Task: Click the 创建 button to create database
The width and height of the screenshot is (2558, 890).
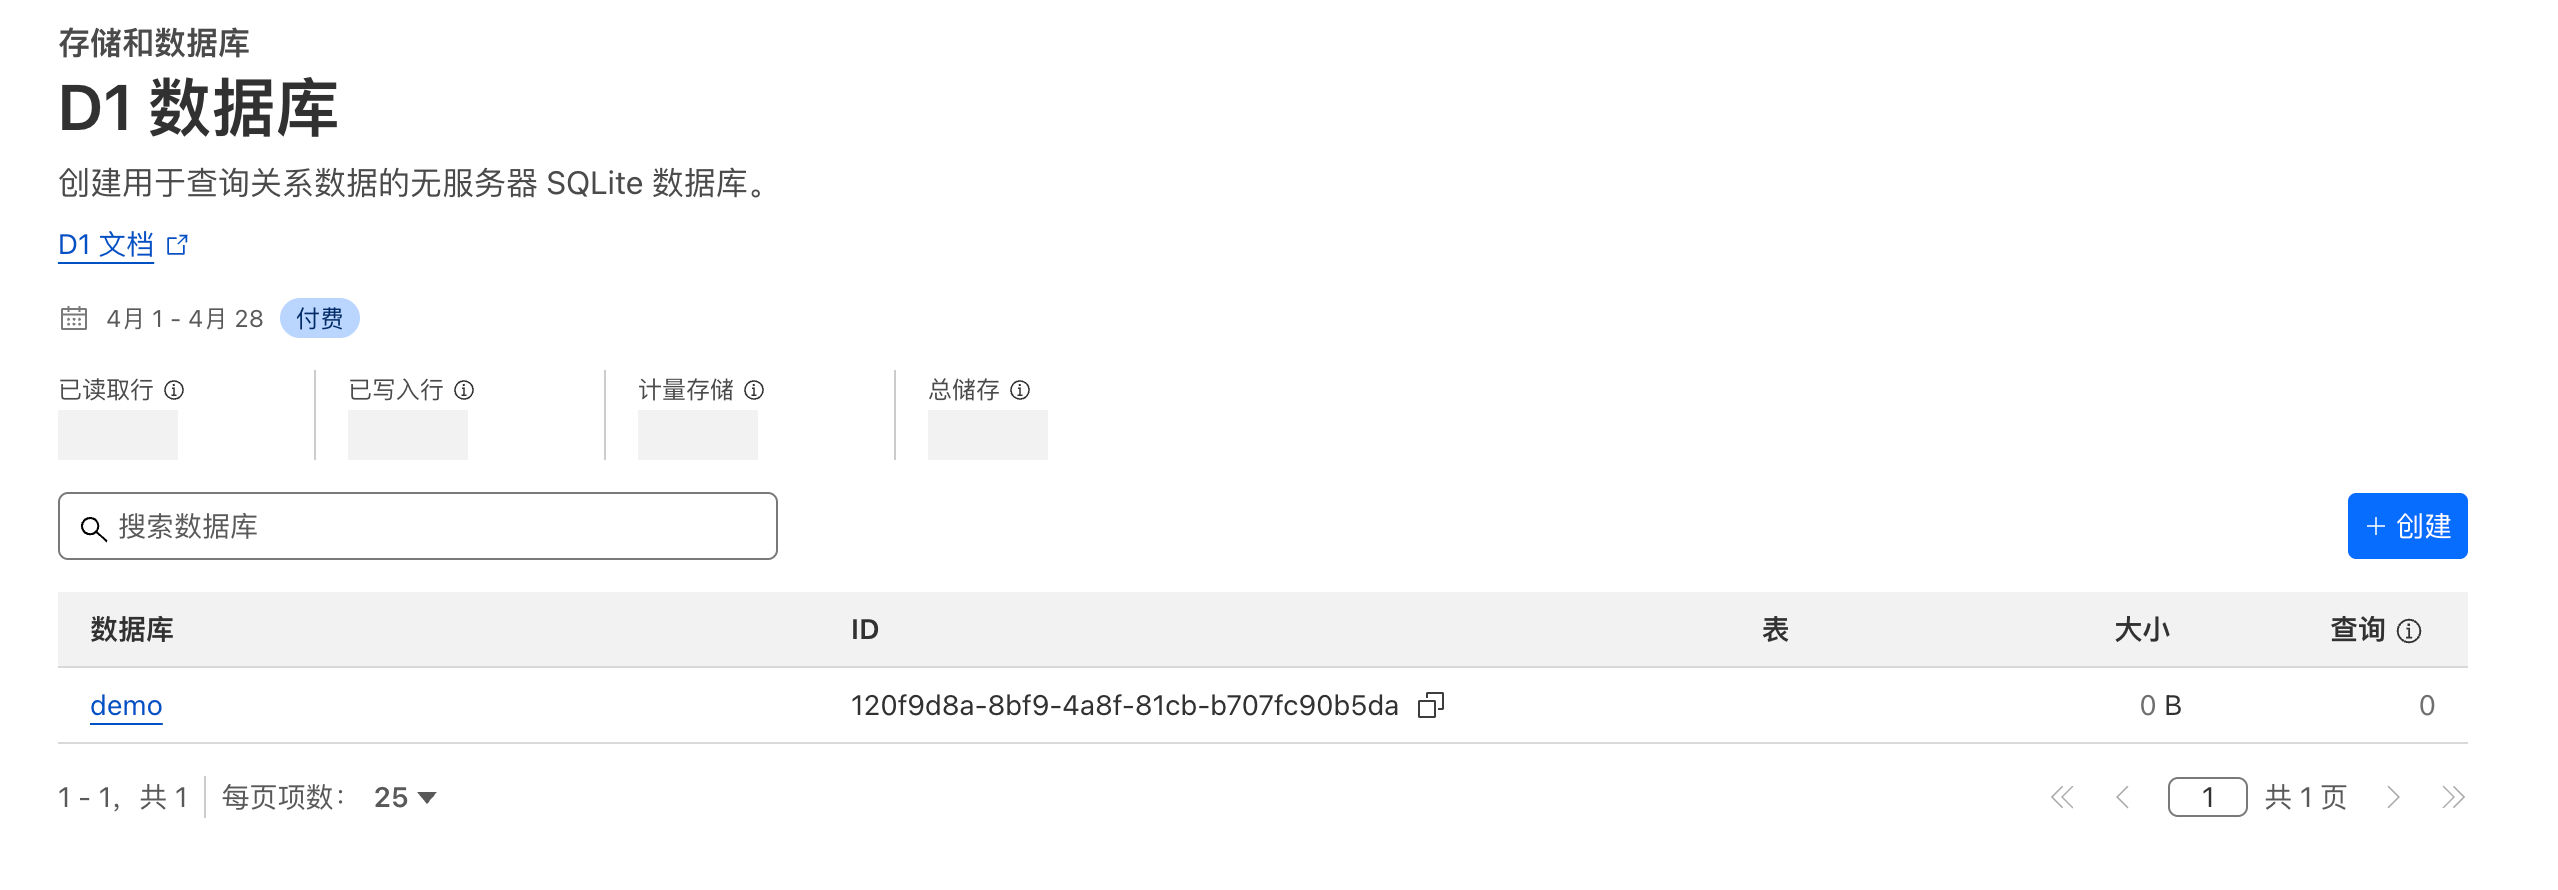Action: tap(2407, 526)
